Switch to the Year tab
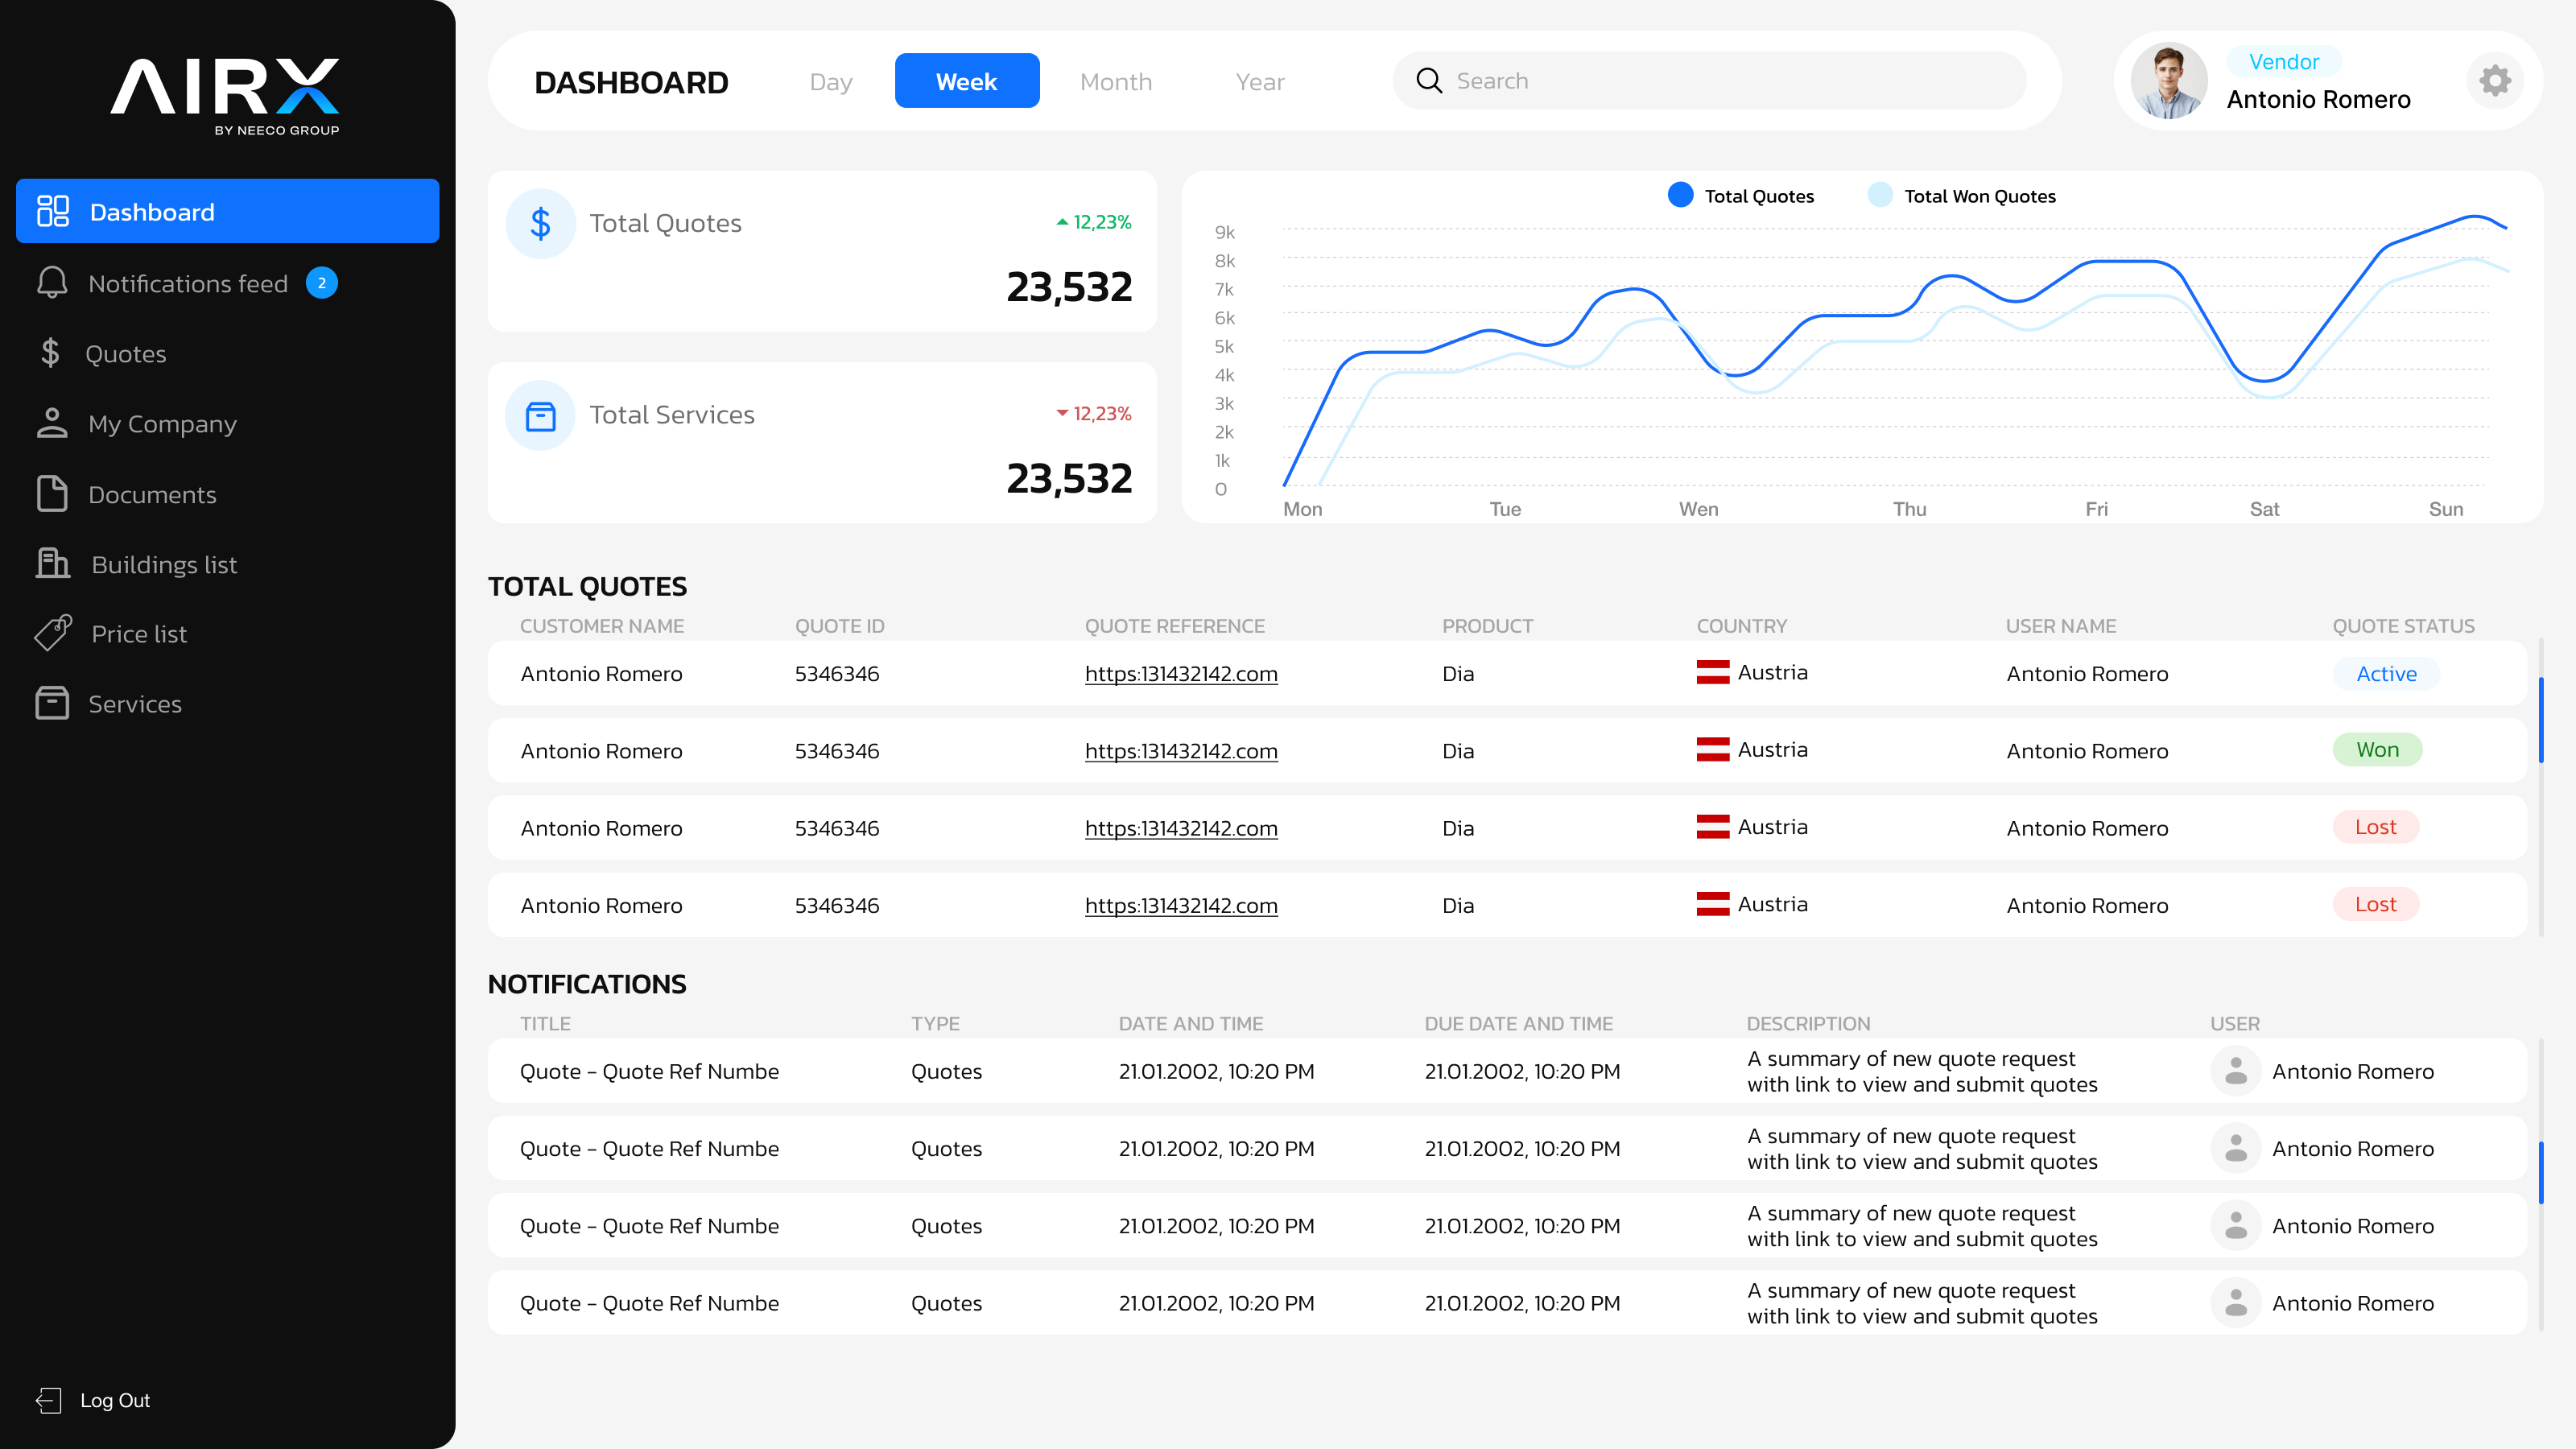 1259,81
